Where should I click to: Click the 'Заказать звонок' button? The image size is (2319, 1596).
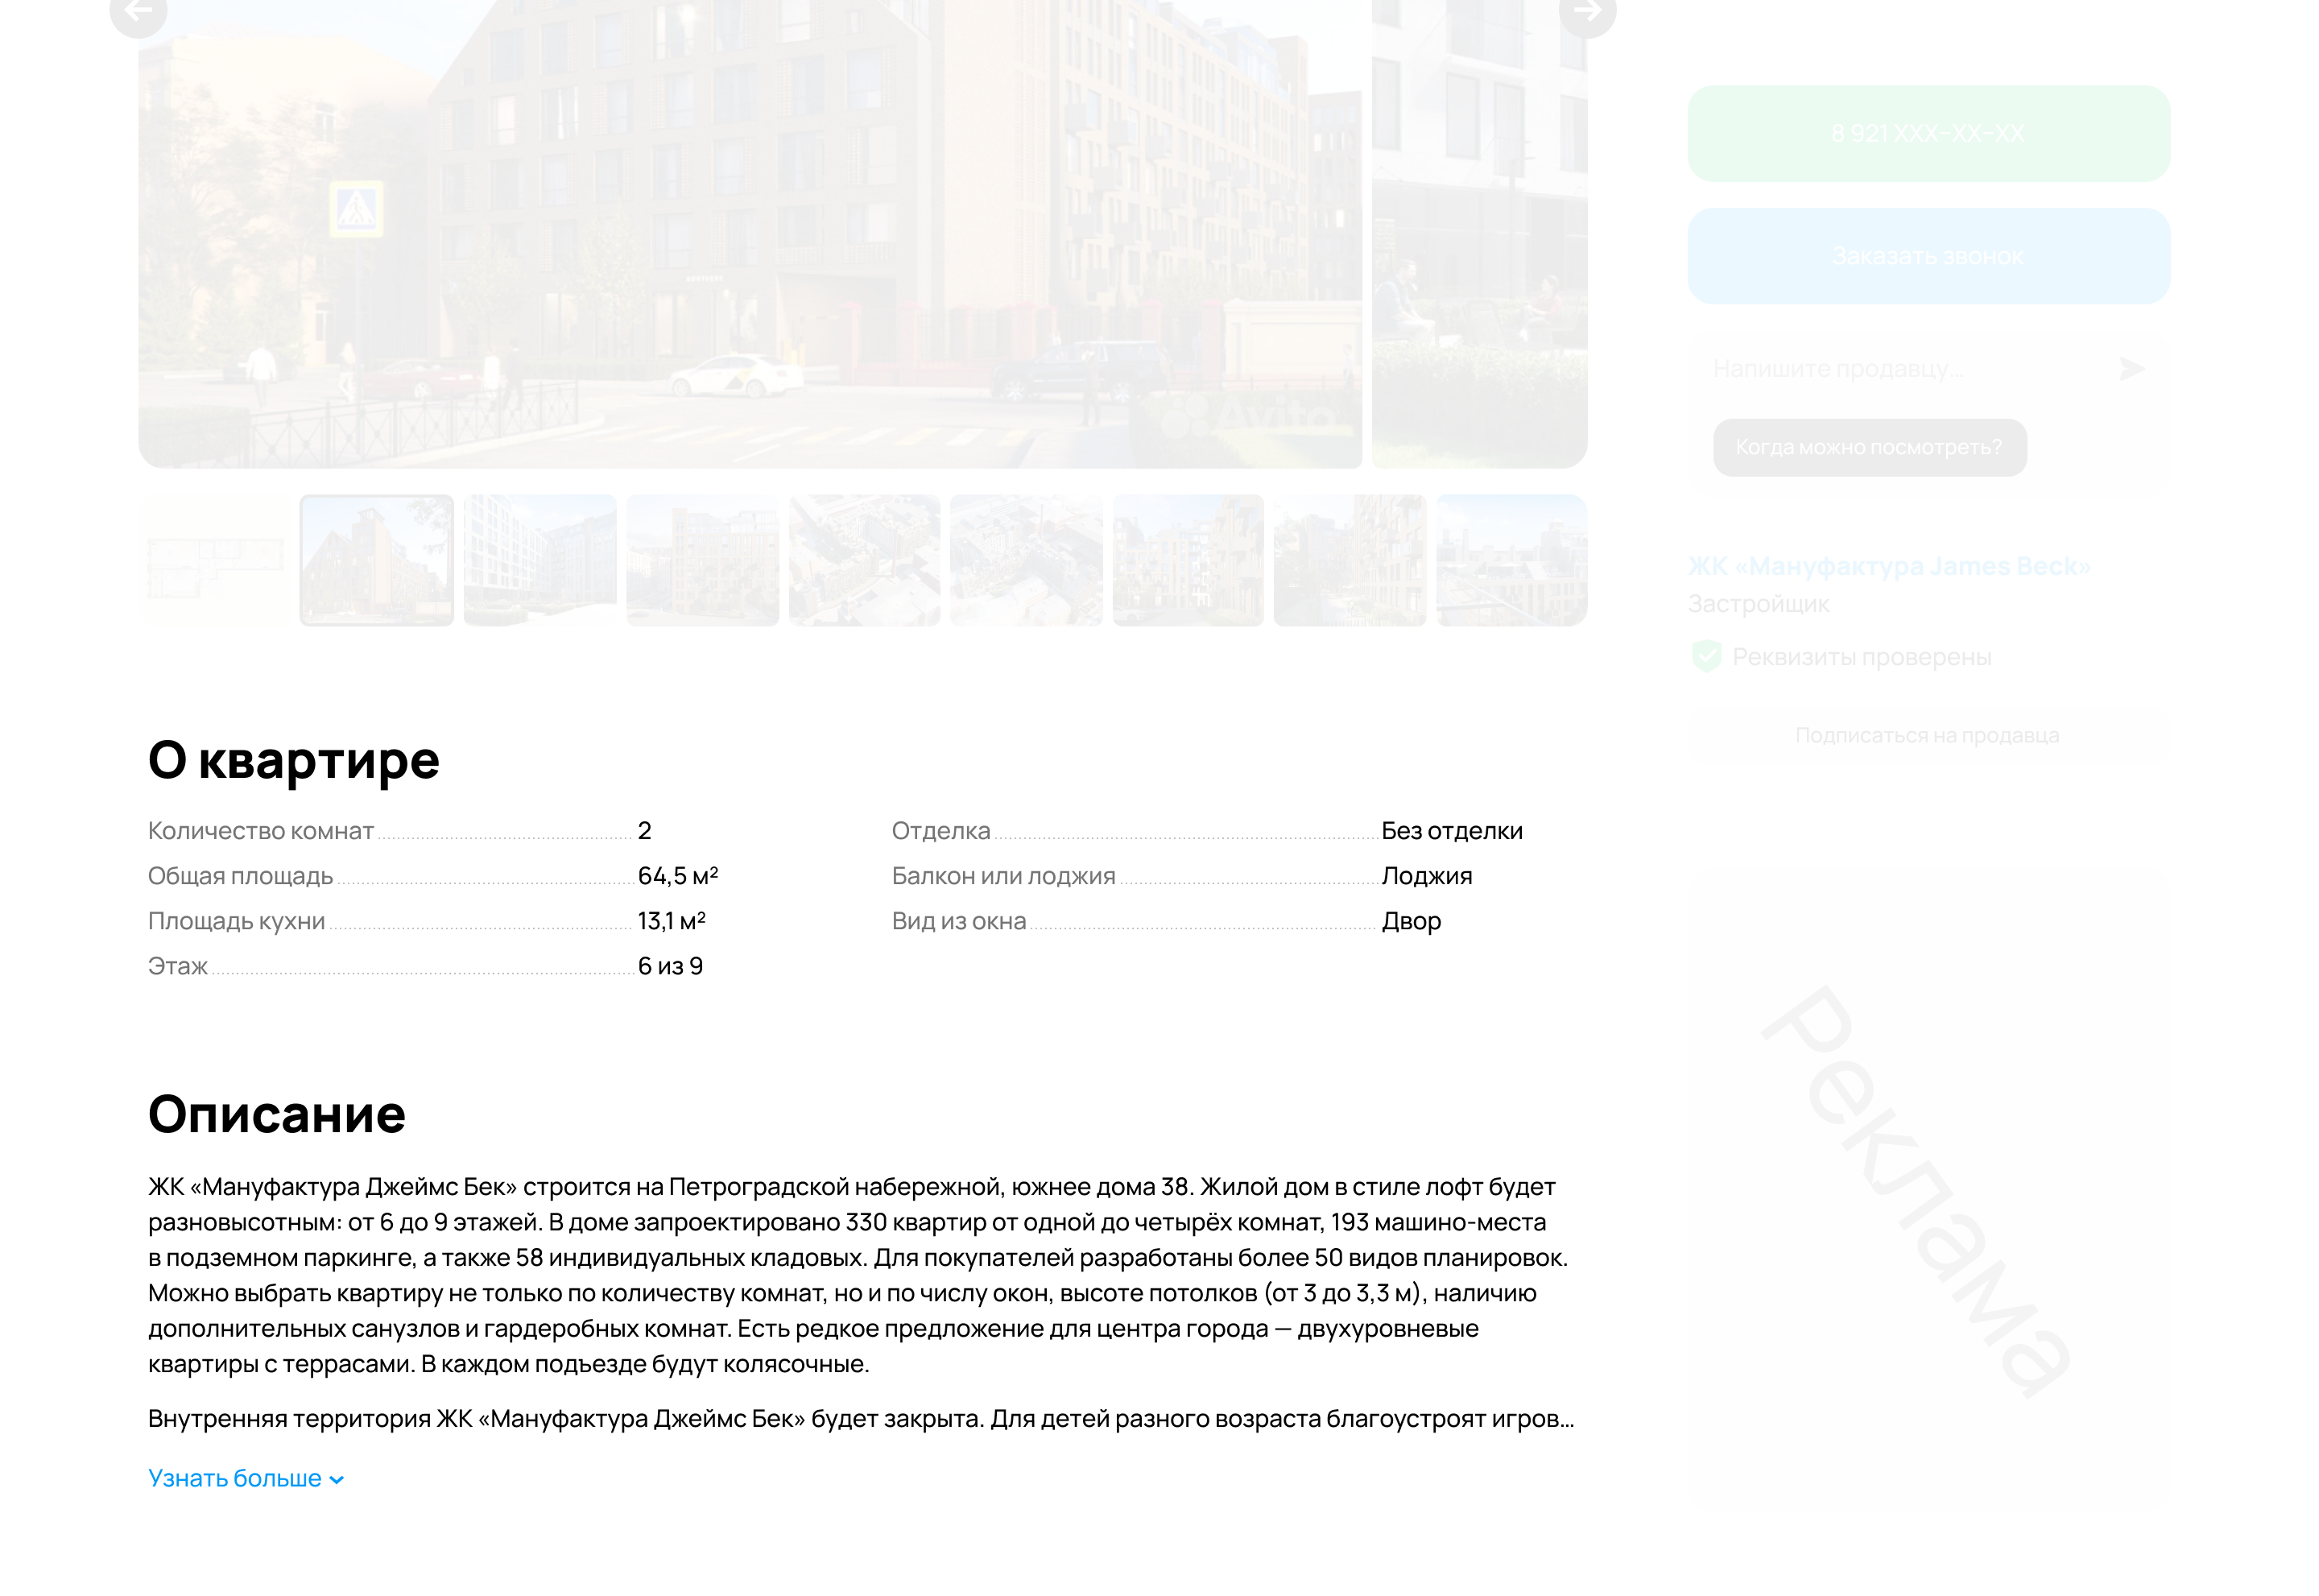[x=1928, y=256]
